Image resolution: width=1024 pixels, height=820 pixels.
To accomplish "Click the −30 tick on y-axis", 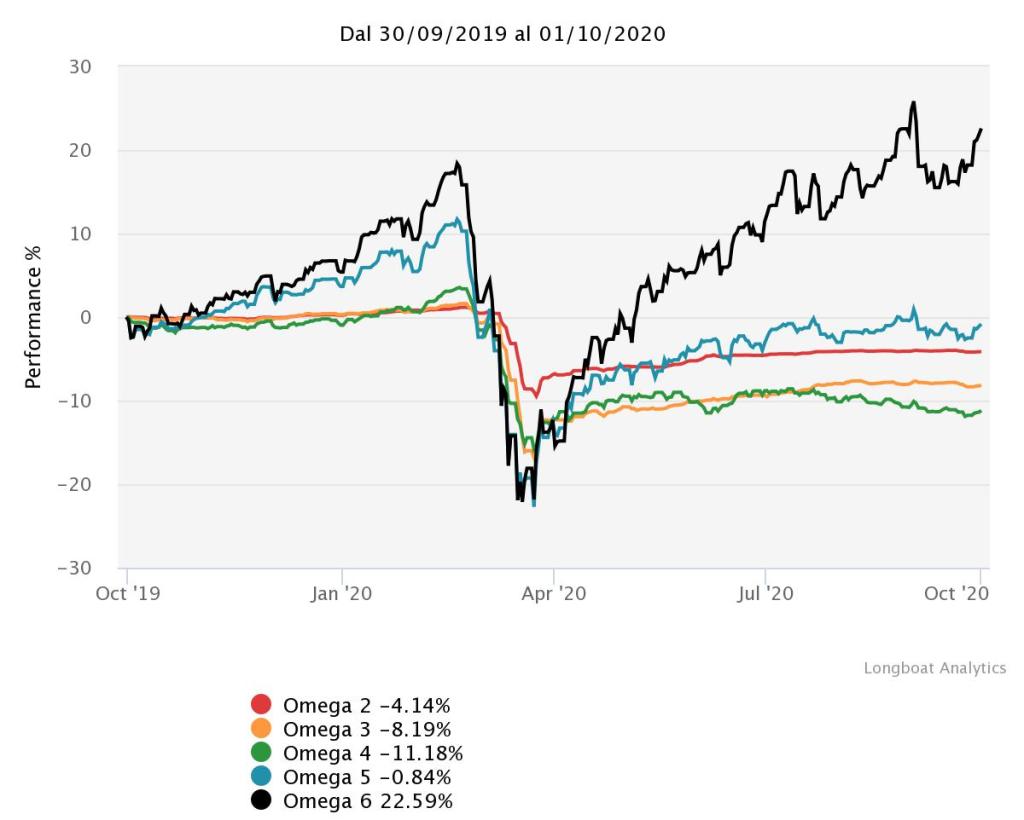I will [x=75, y=568].
